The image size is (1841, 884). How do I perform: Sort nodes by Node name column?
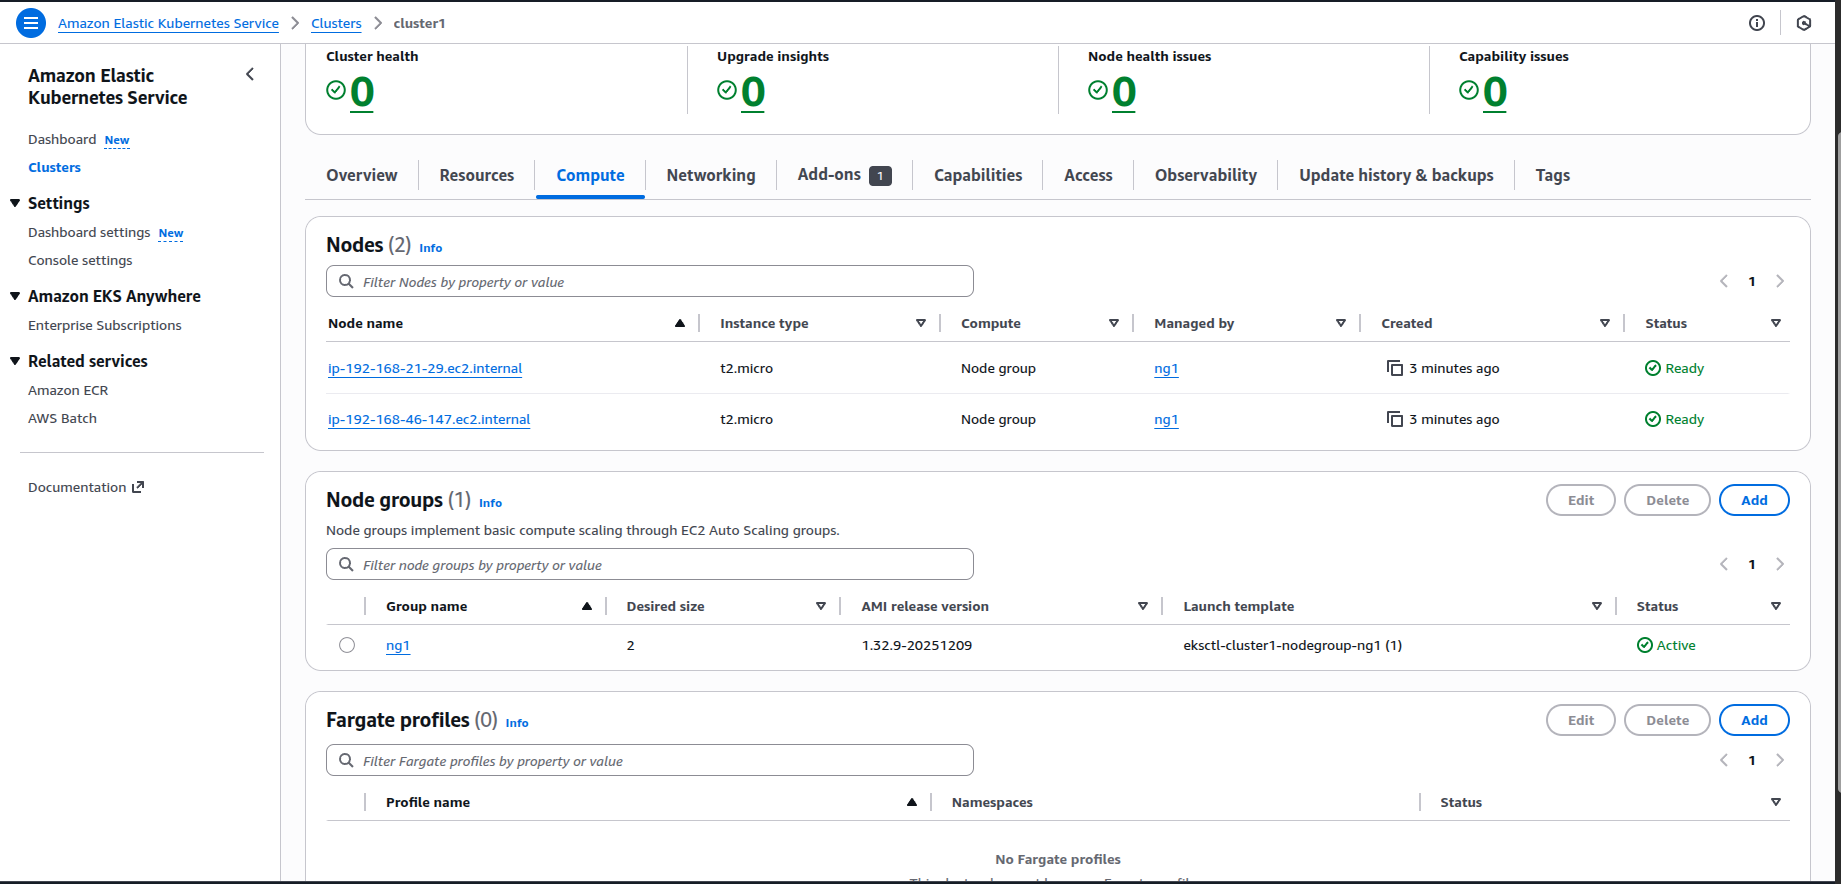click(680, 323)
